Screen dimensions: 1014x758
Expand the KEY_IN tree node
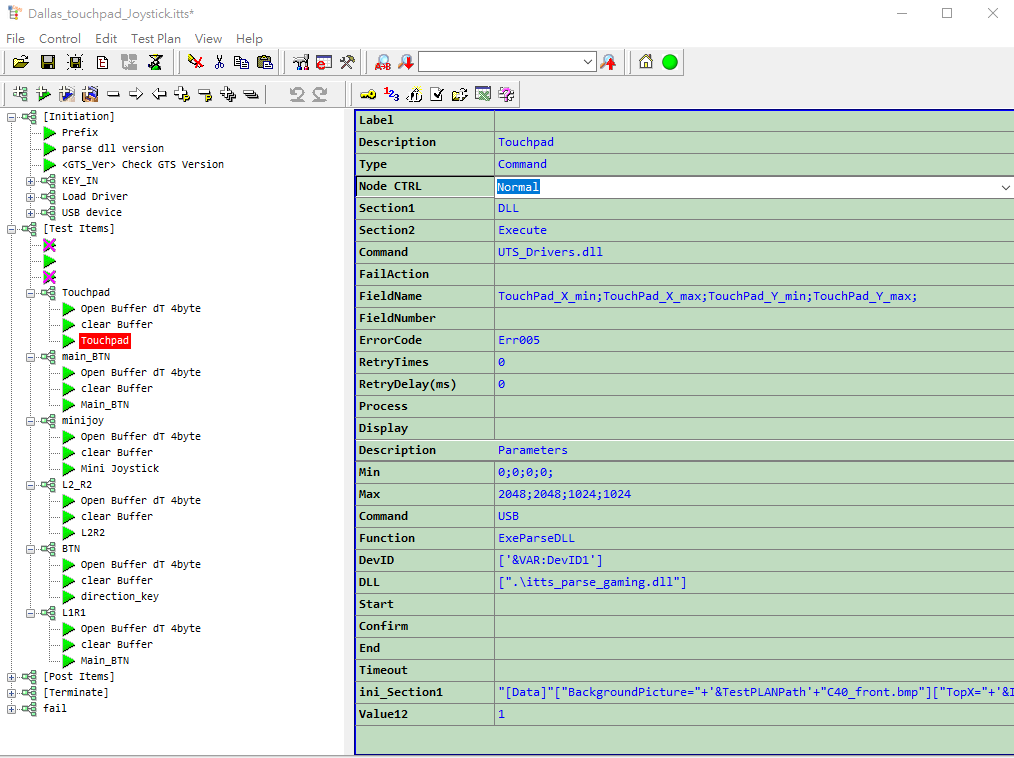(x=30, y=181)
